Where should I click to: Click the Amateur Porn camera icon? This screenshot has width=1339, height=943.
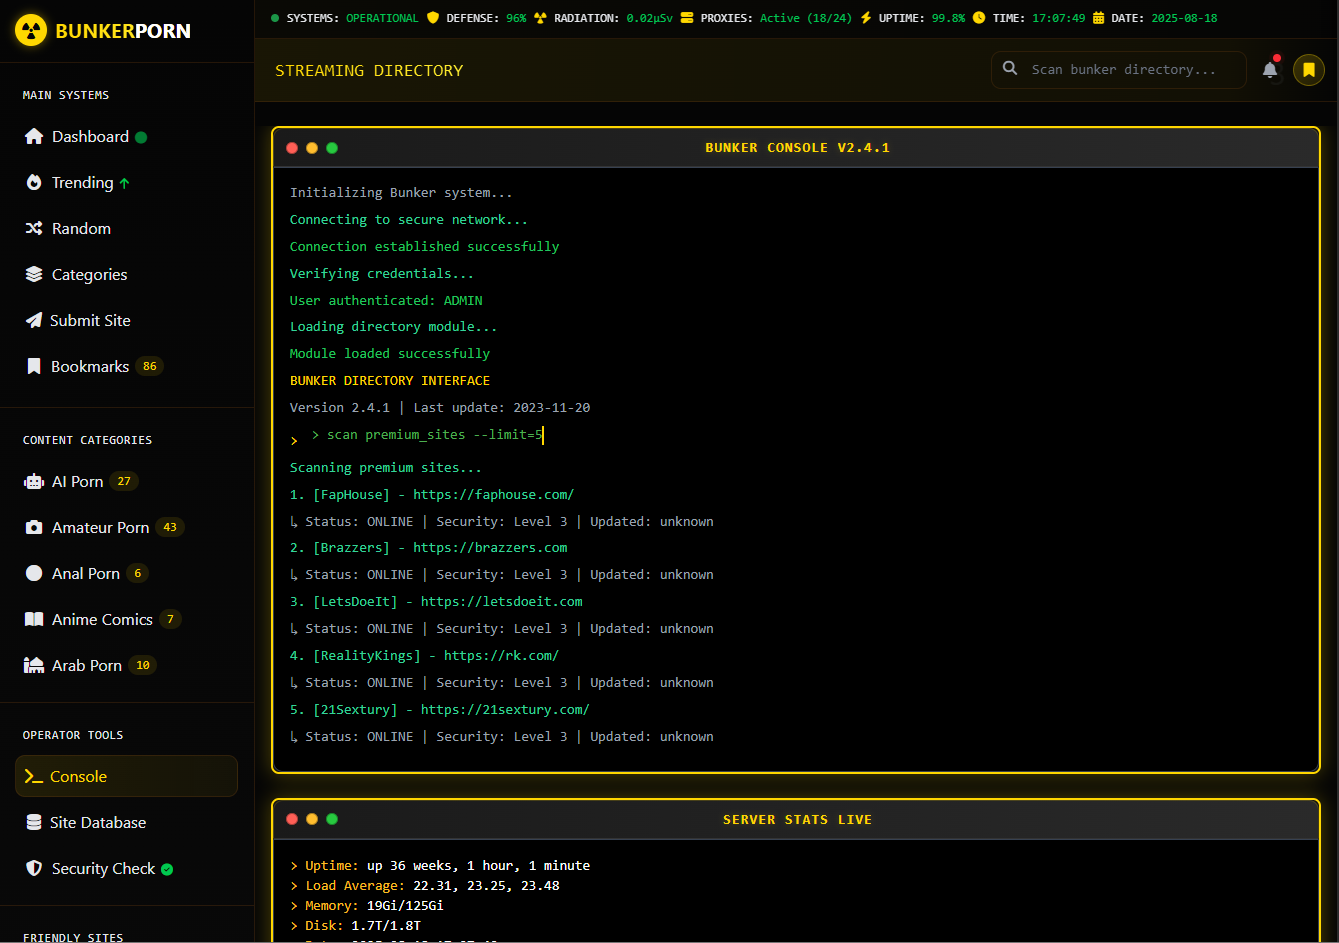pyautogui.click(x=34, y=527)
